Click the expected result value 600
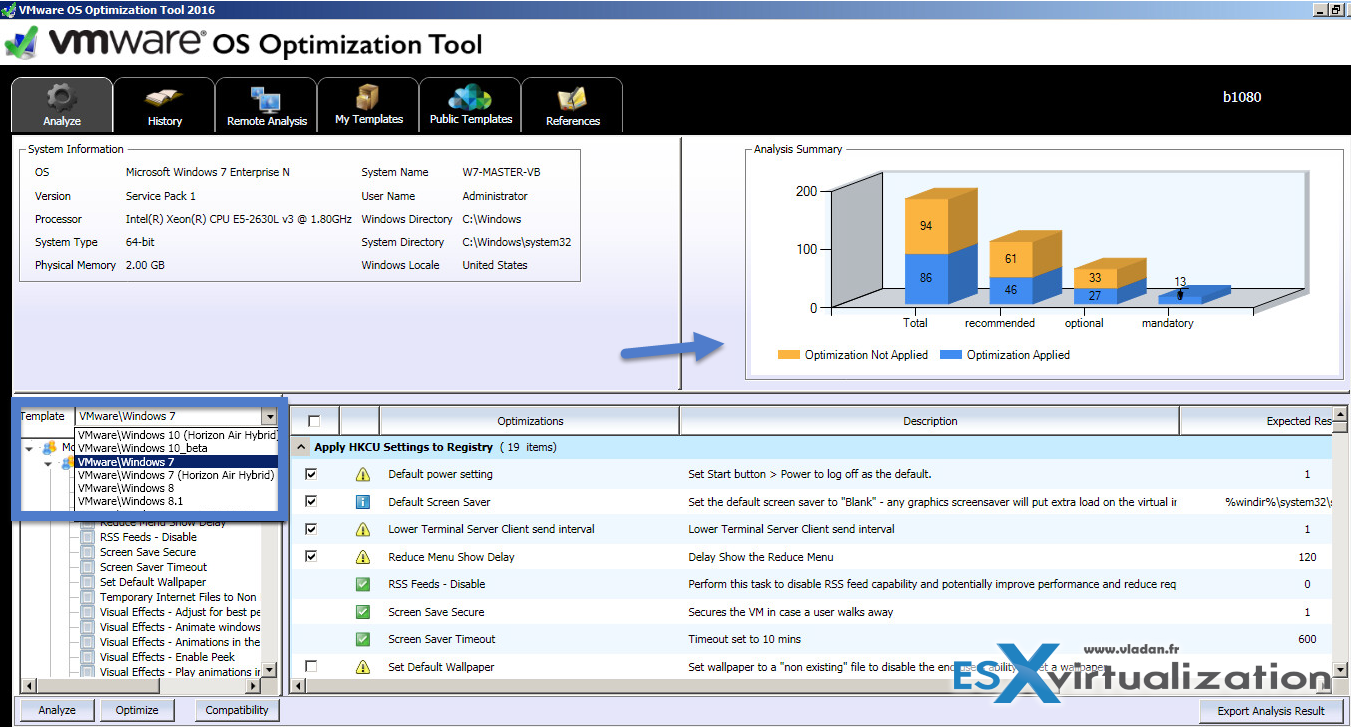 [x=1307, y=639]
